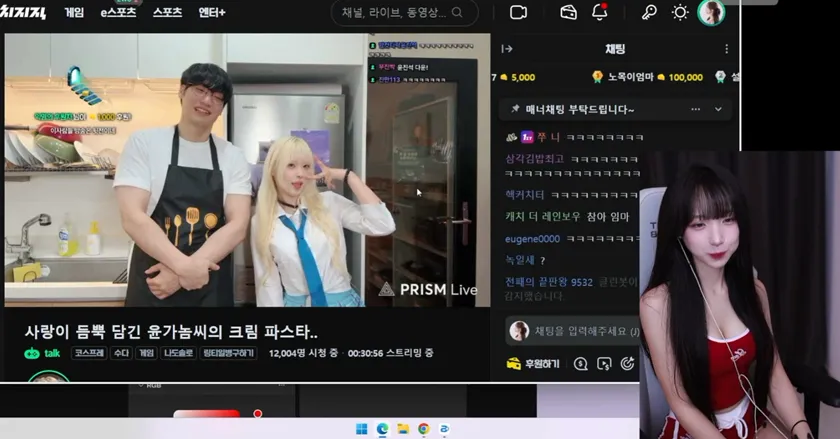The image size is (840, 439).
Task: Click the chat user 녹일세
Action: (520, 261)
